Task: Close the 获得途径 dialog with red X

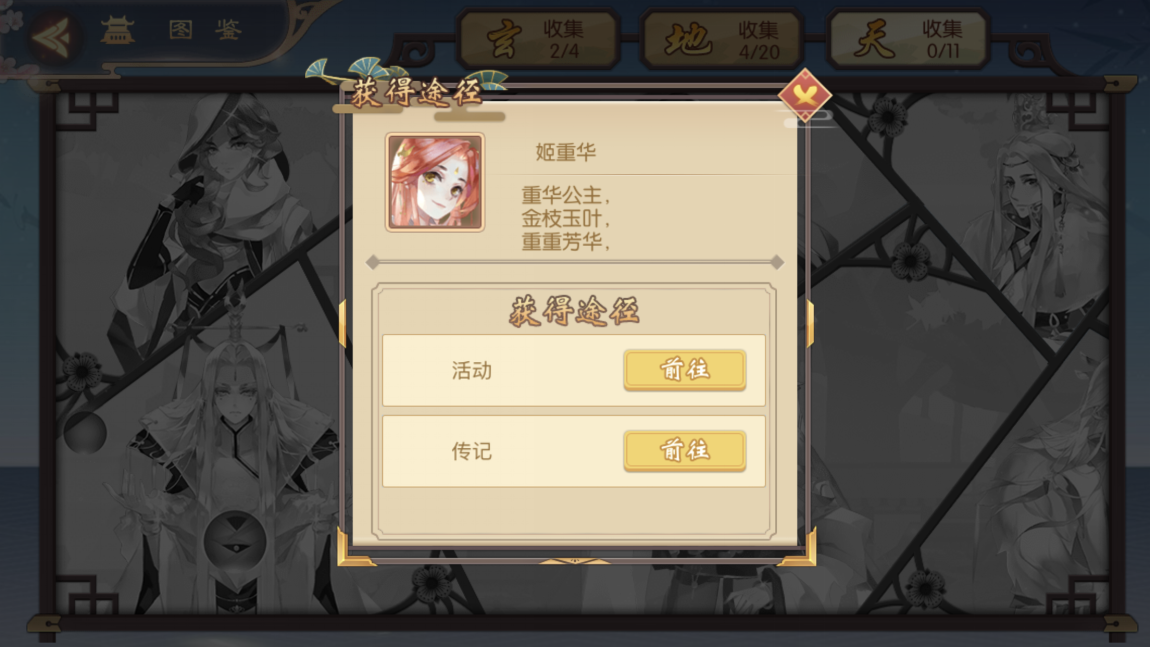Action: [805, 95]
